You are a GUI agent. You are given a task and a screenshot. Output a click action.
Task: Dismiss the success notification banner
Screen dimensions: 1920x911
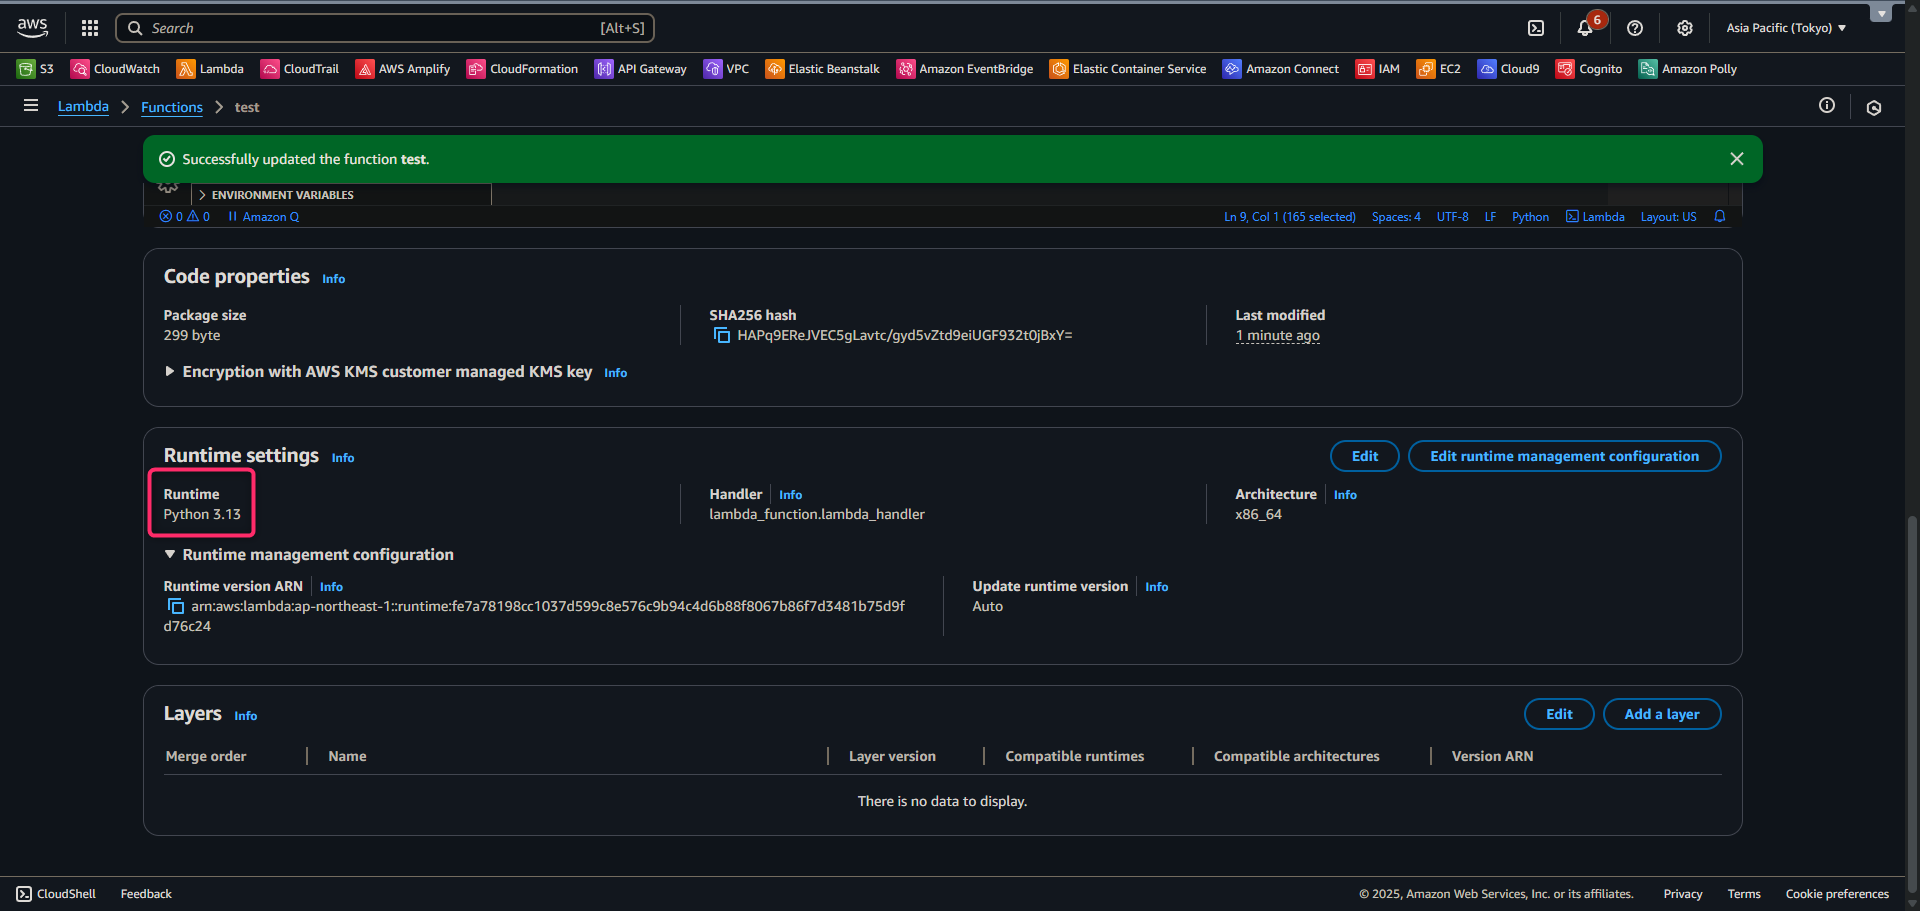coord(1737,159)
